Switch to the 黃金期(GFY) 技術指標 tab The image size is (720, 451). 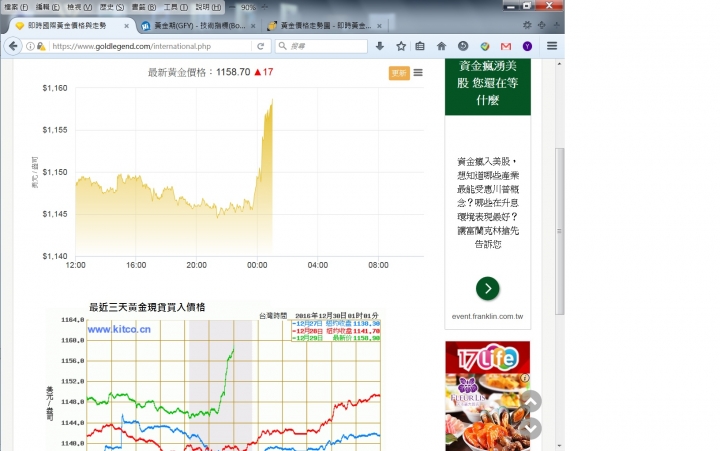coord(197,26)
